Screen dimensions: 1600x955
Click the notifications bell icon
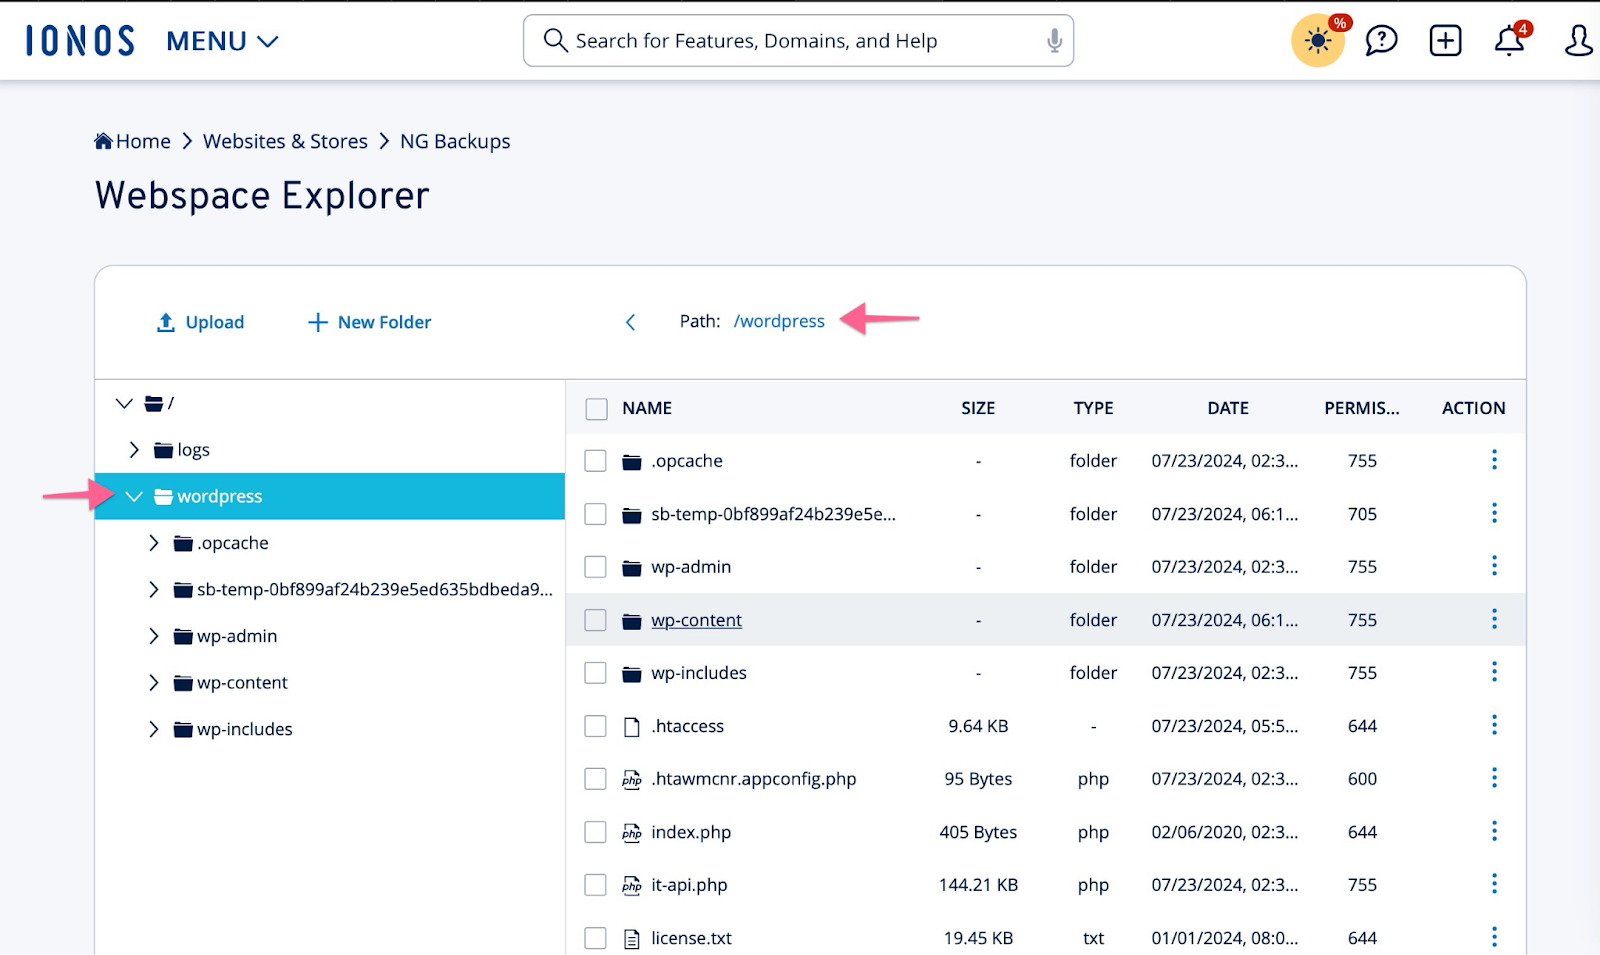coord(1508,41)
